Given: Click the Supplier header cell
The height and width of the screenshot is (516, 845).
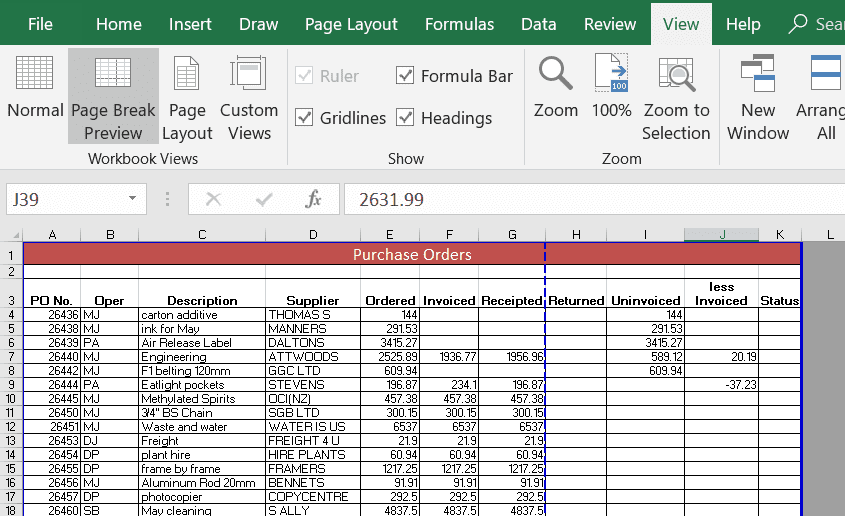Looking at the screenshot, I should tap(313, 294).
